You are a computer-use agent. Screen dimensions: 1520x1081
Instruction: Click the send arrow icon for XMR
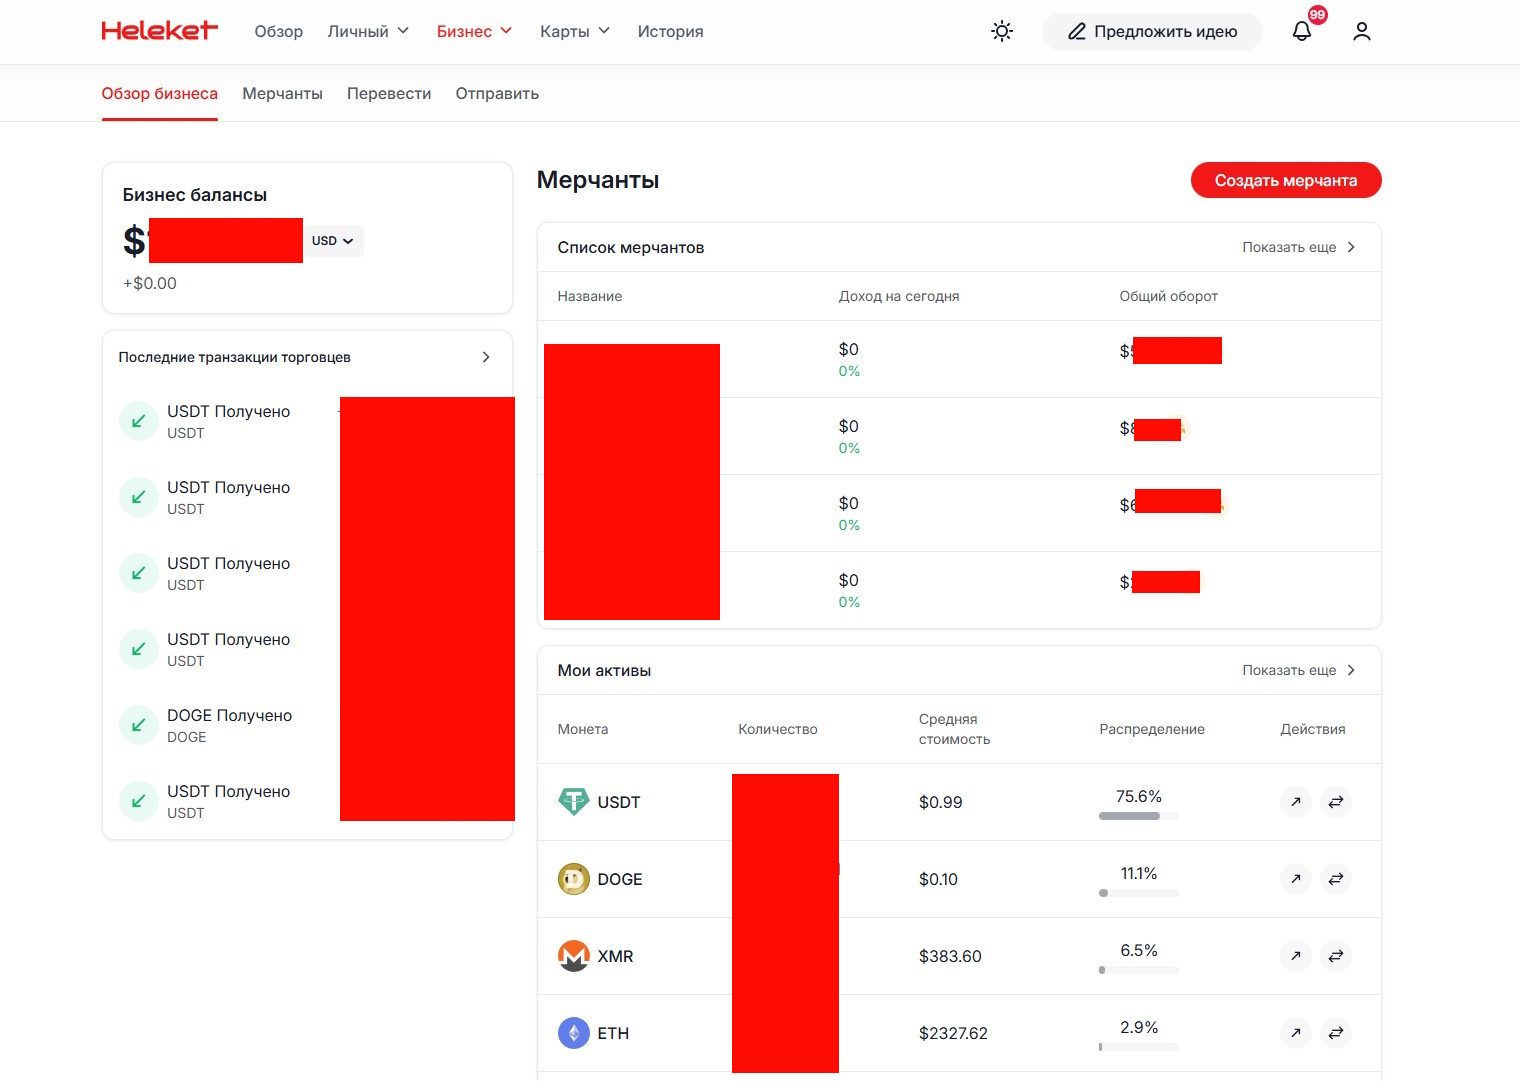pyautogui.click(x=1295, y=956)
